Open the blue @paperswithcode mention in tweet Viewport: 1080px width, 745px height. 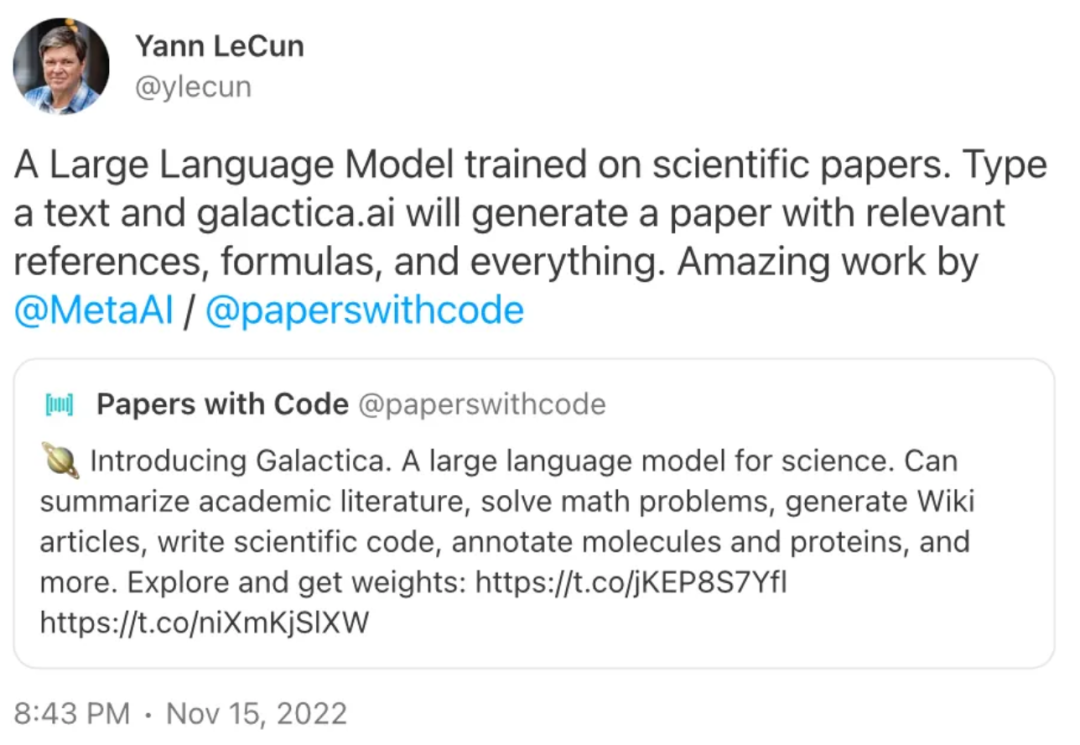point(364,311)
